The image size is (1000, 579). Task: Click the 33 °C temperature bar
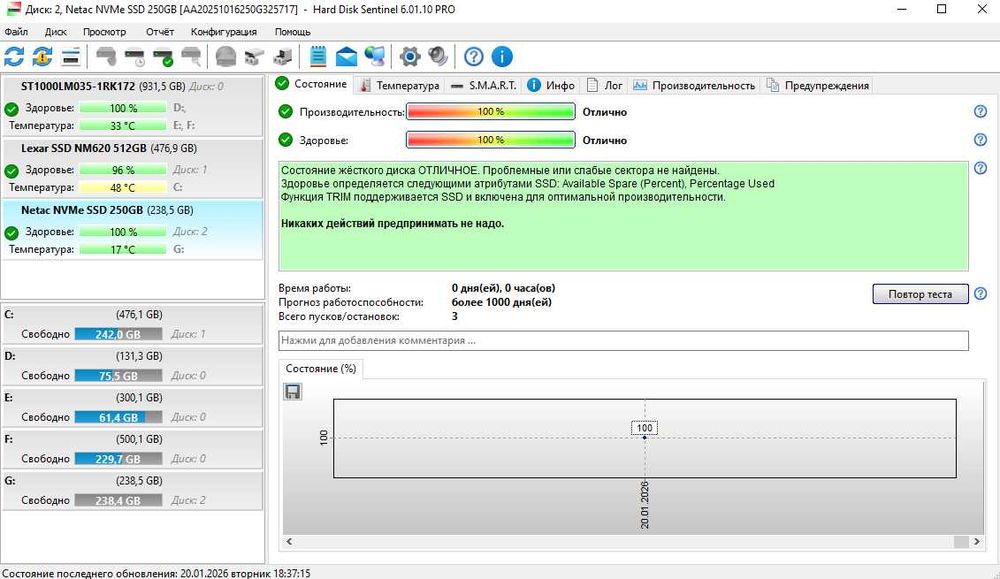123,126
